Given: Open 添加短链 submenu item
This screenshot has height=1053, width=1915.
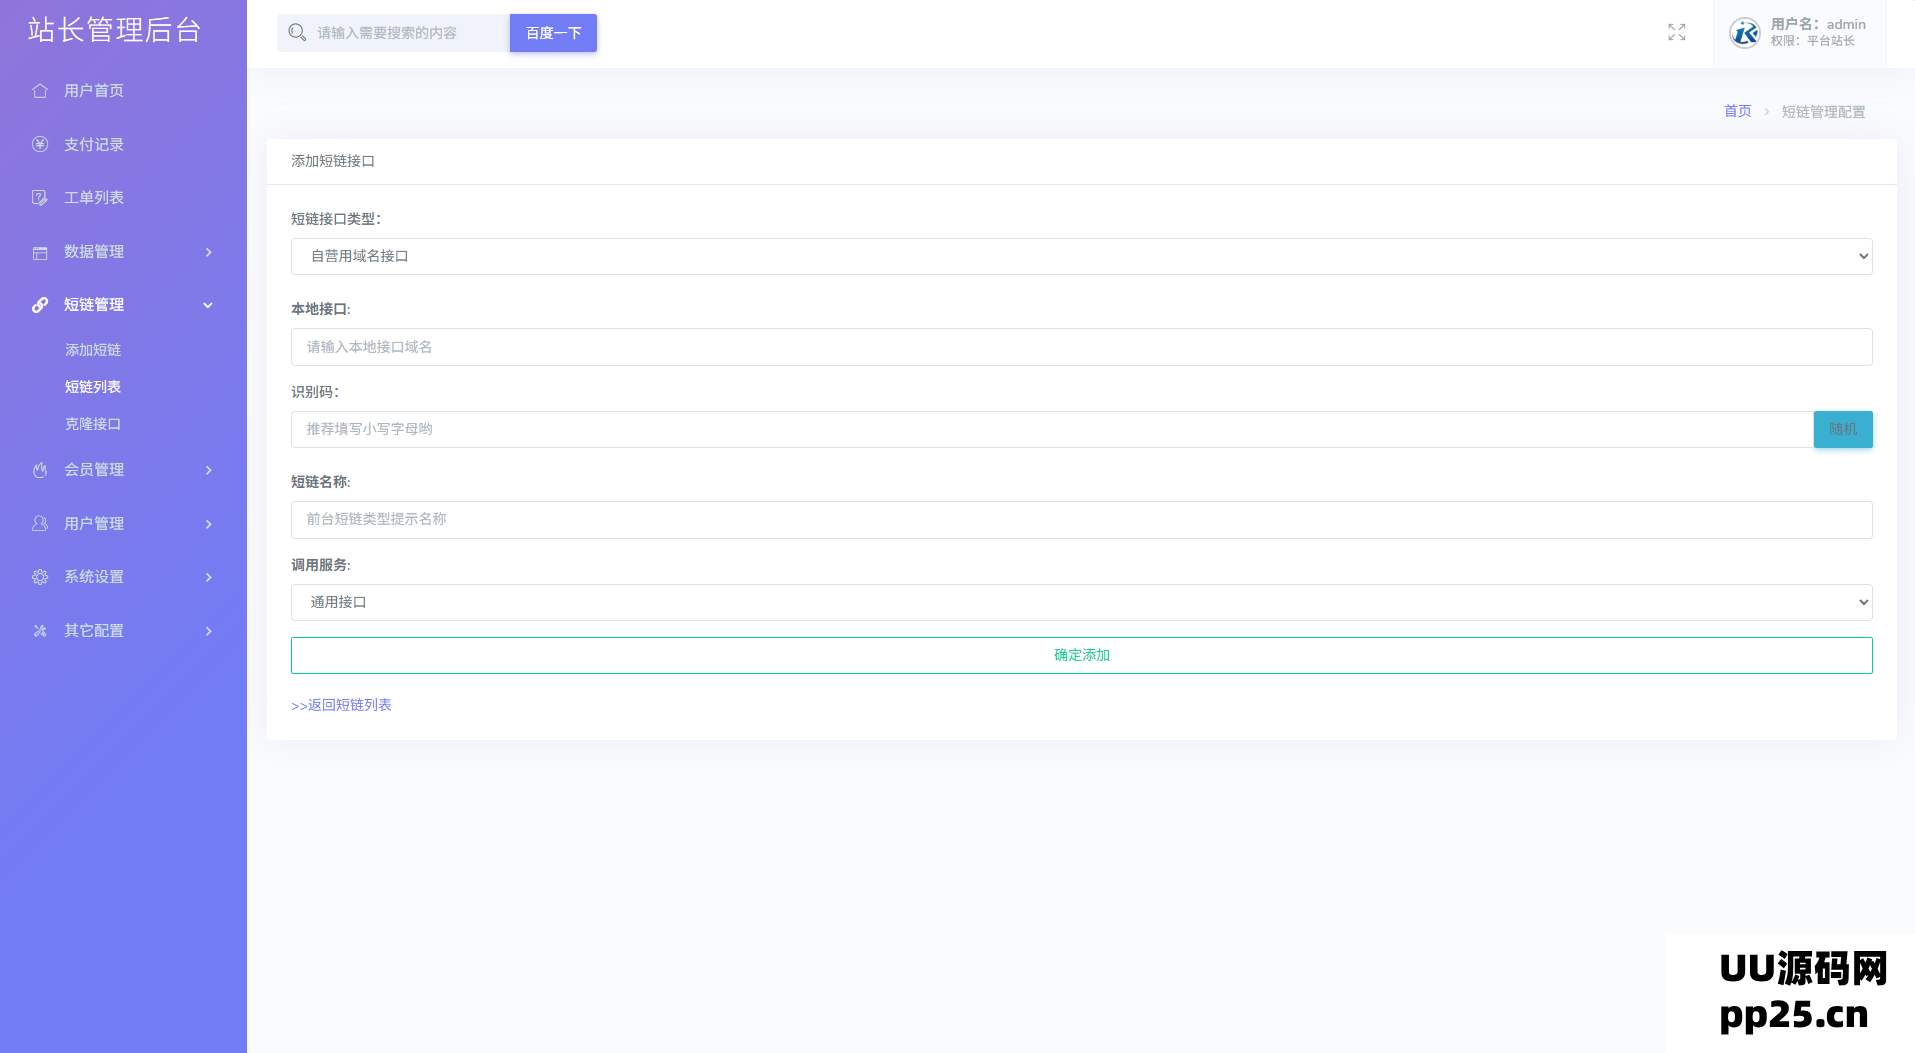Looking at the screenshot, I should [x=93, y=350].
